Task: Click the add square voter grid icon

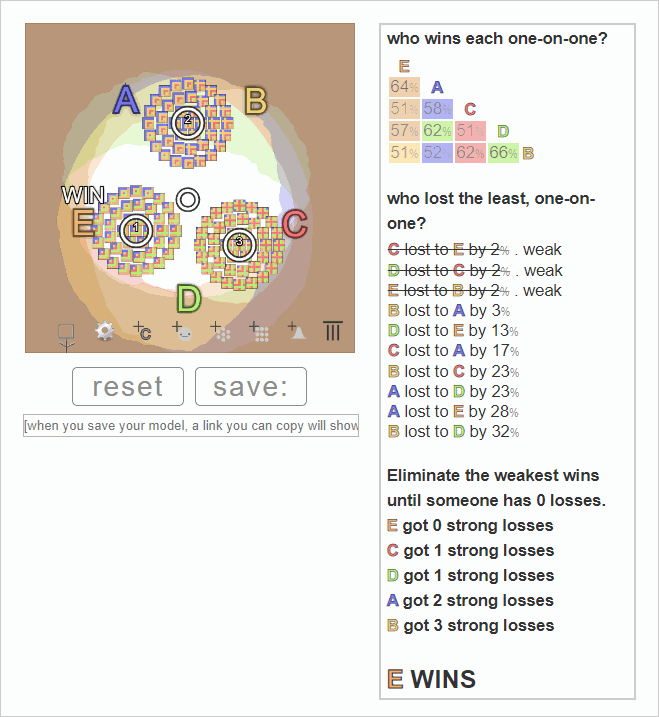Action: click(x=259, y=331)
